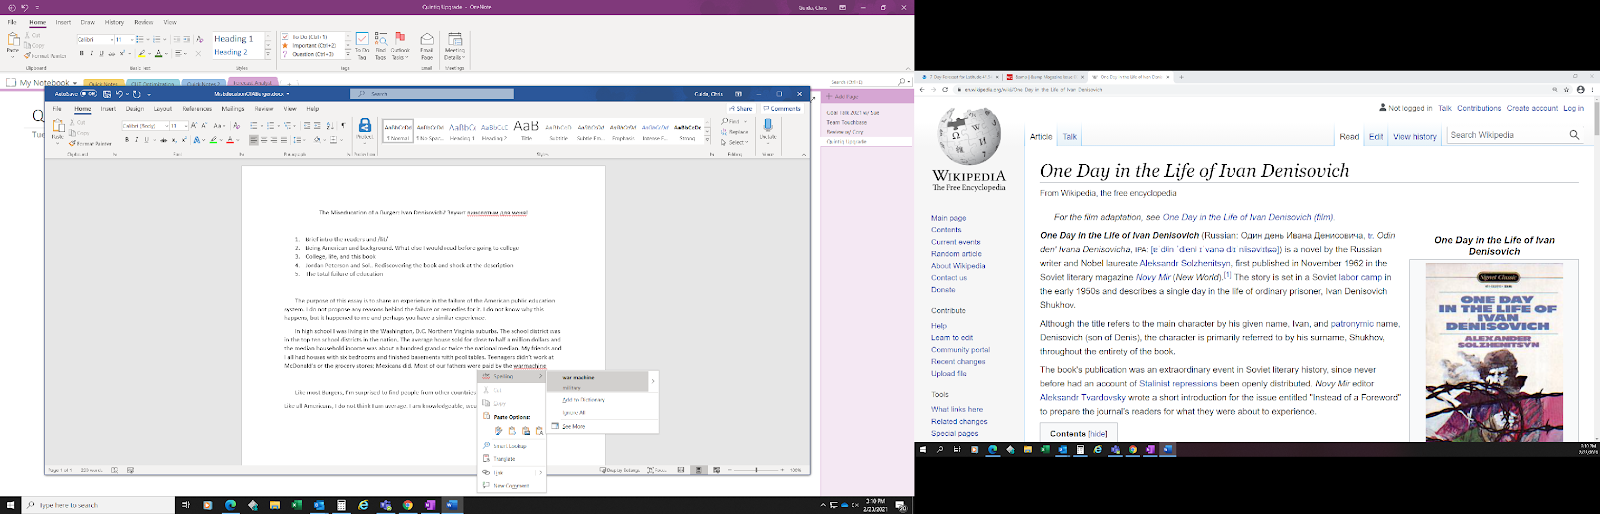This screenshot has width=1600, height=514.
Task: Click Word Read Mode icon in status bar
Action: 681,470
